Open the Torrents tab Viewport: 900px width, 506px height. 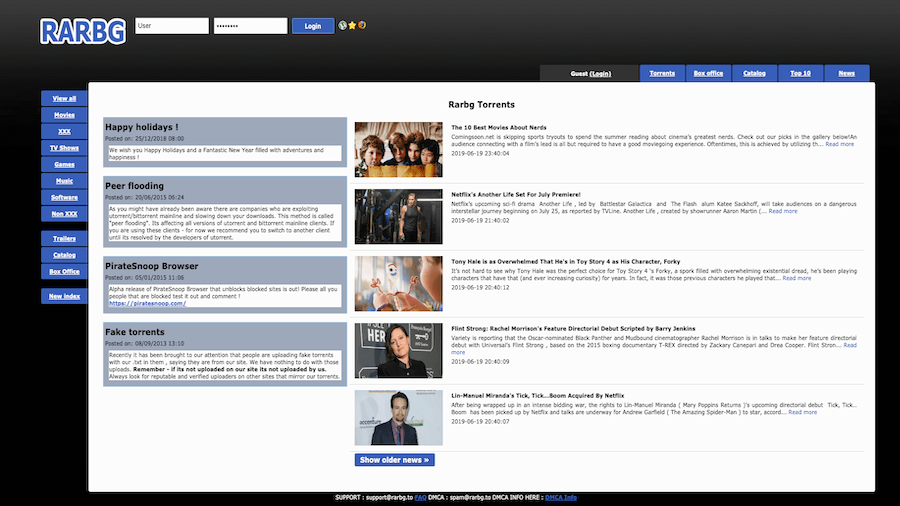click(662, 73)
